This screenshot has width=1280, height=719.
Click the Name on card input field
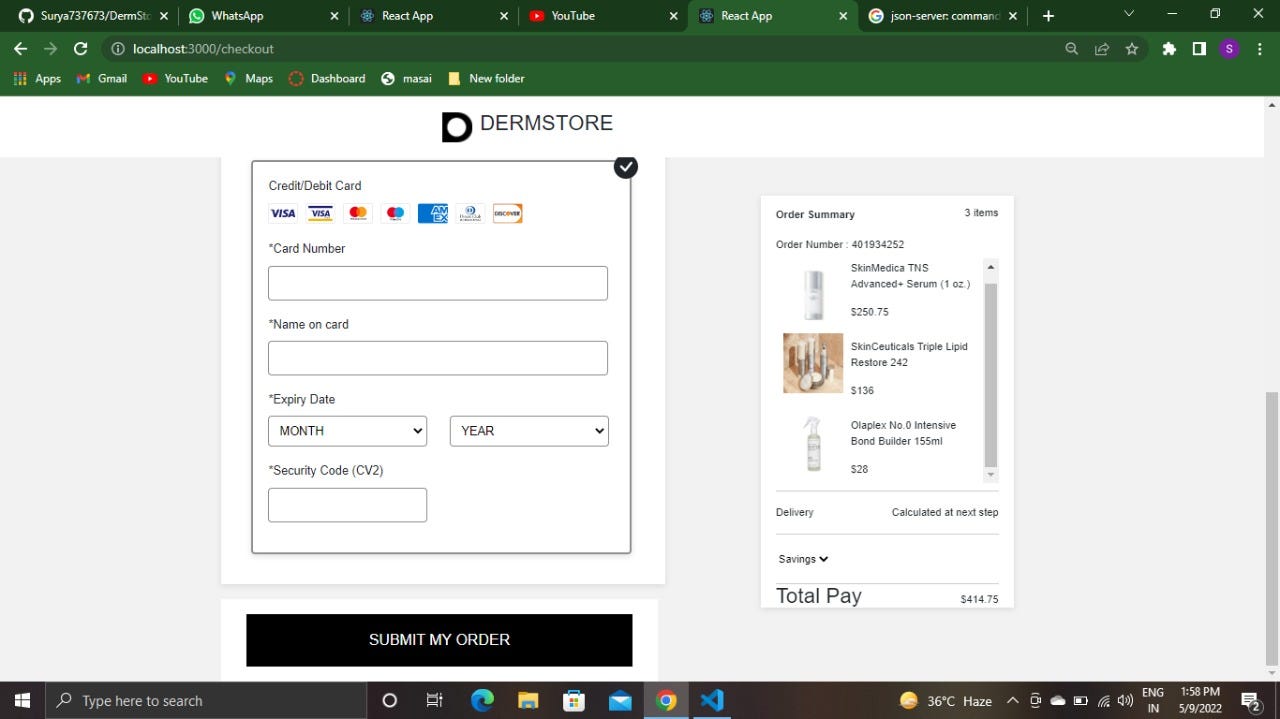point(438,358)
